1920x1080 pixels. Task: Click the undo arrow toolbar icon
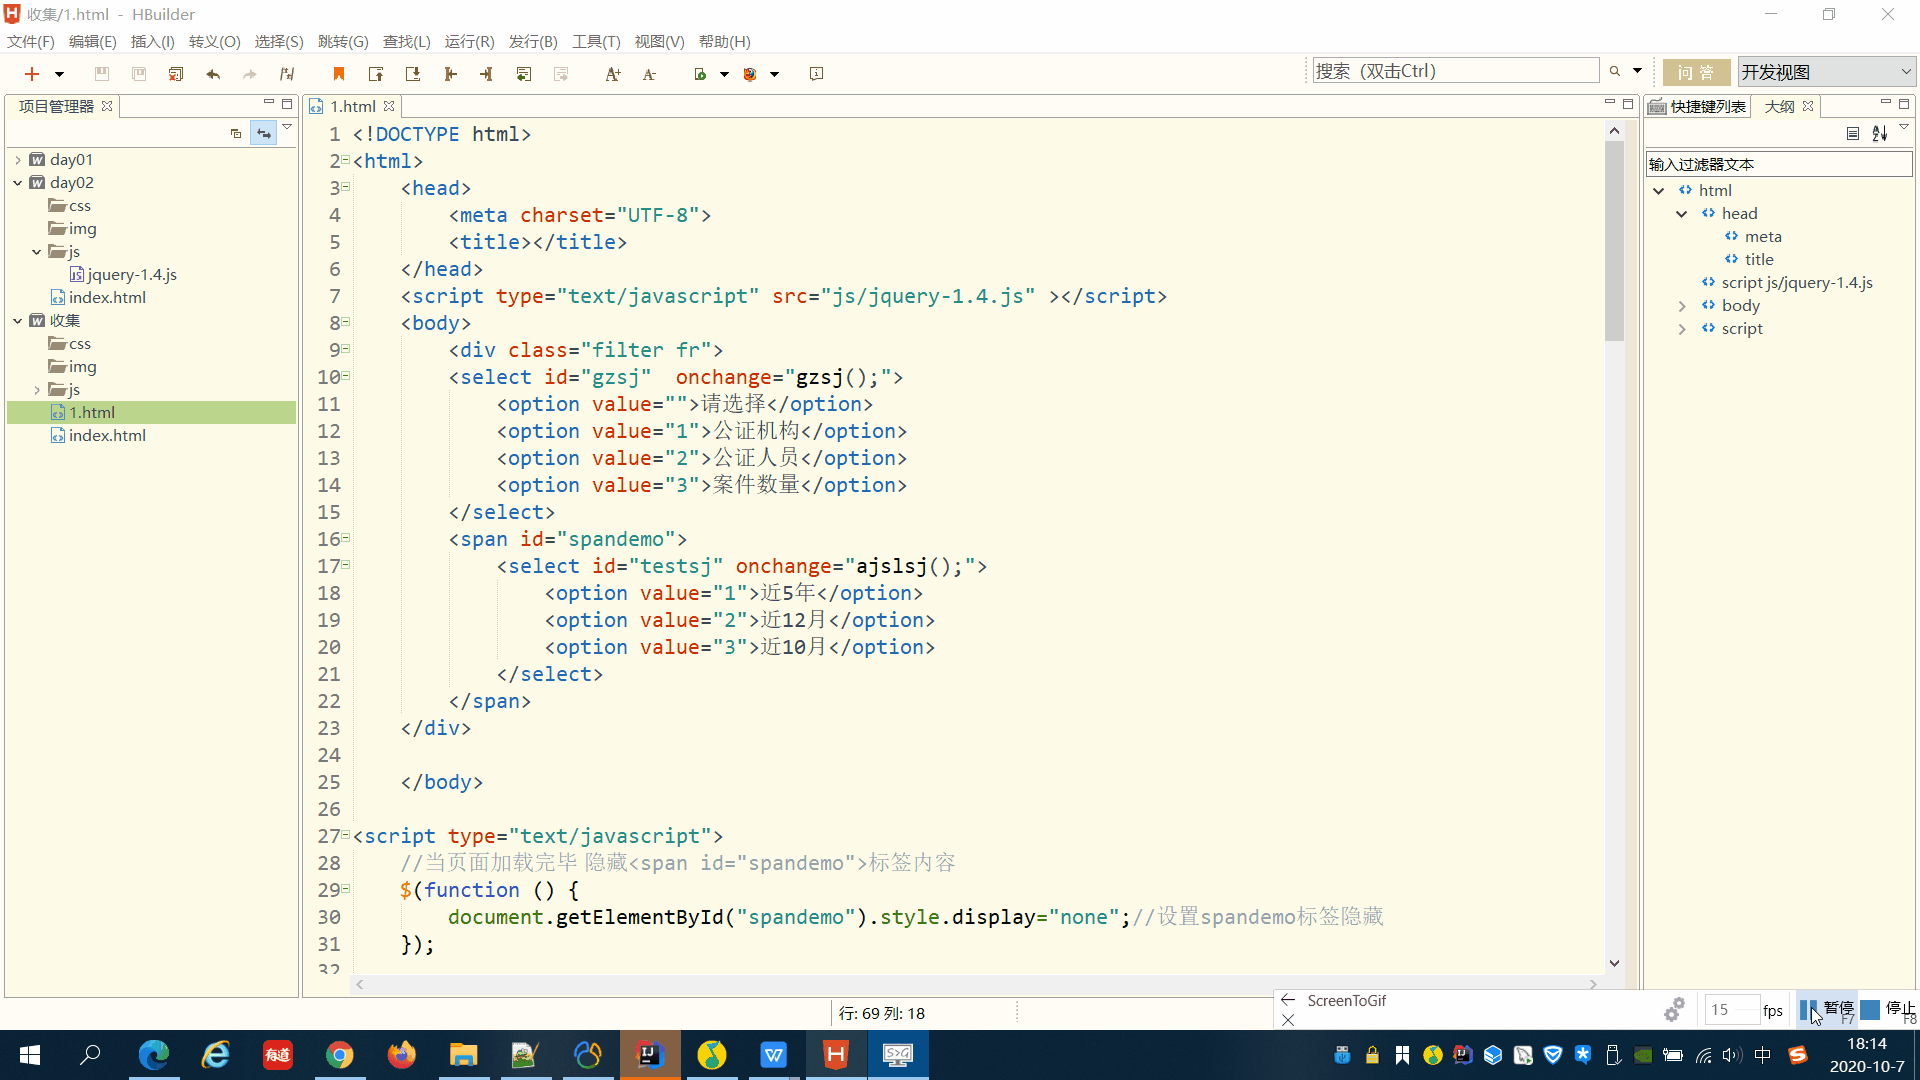(x=213, y=74)
